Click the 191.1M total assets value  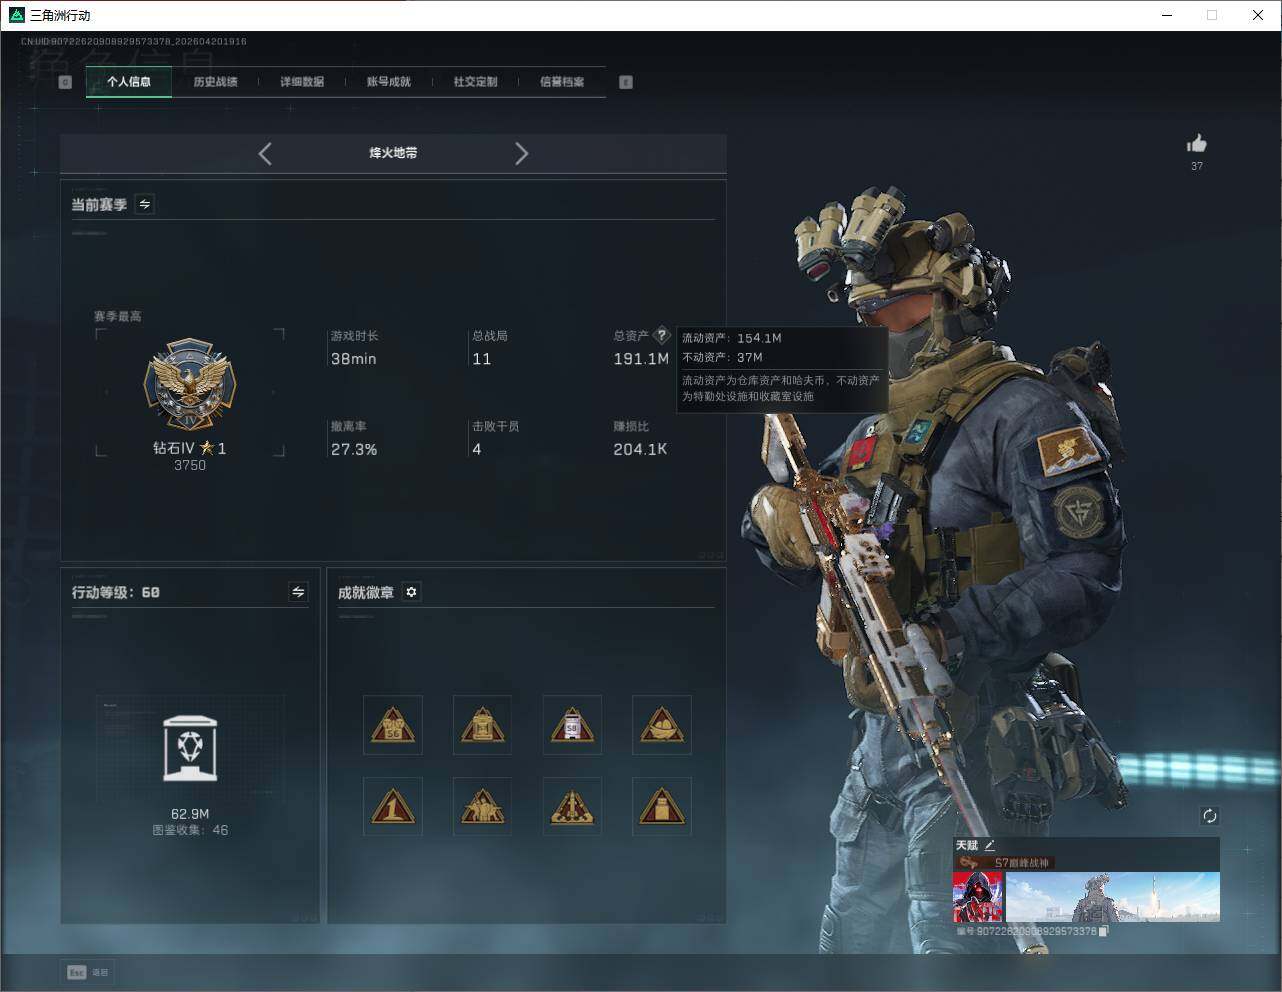641,359
